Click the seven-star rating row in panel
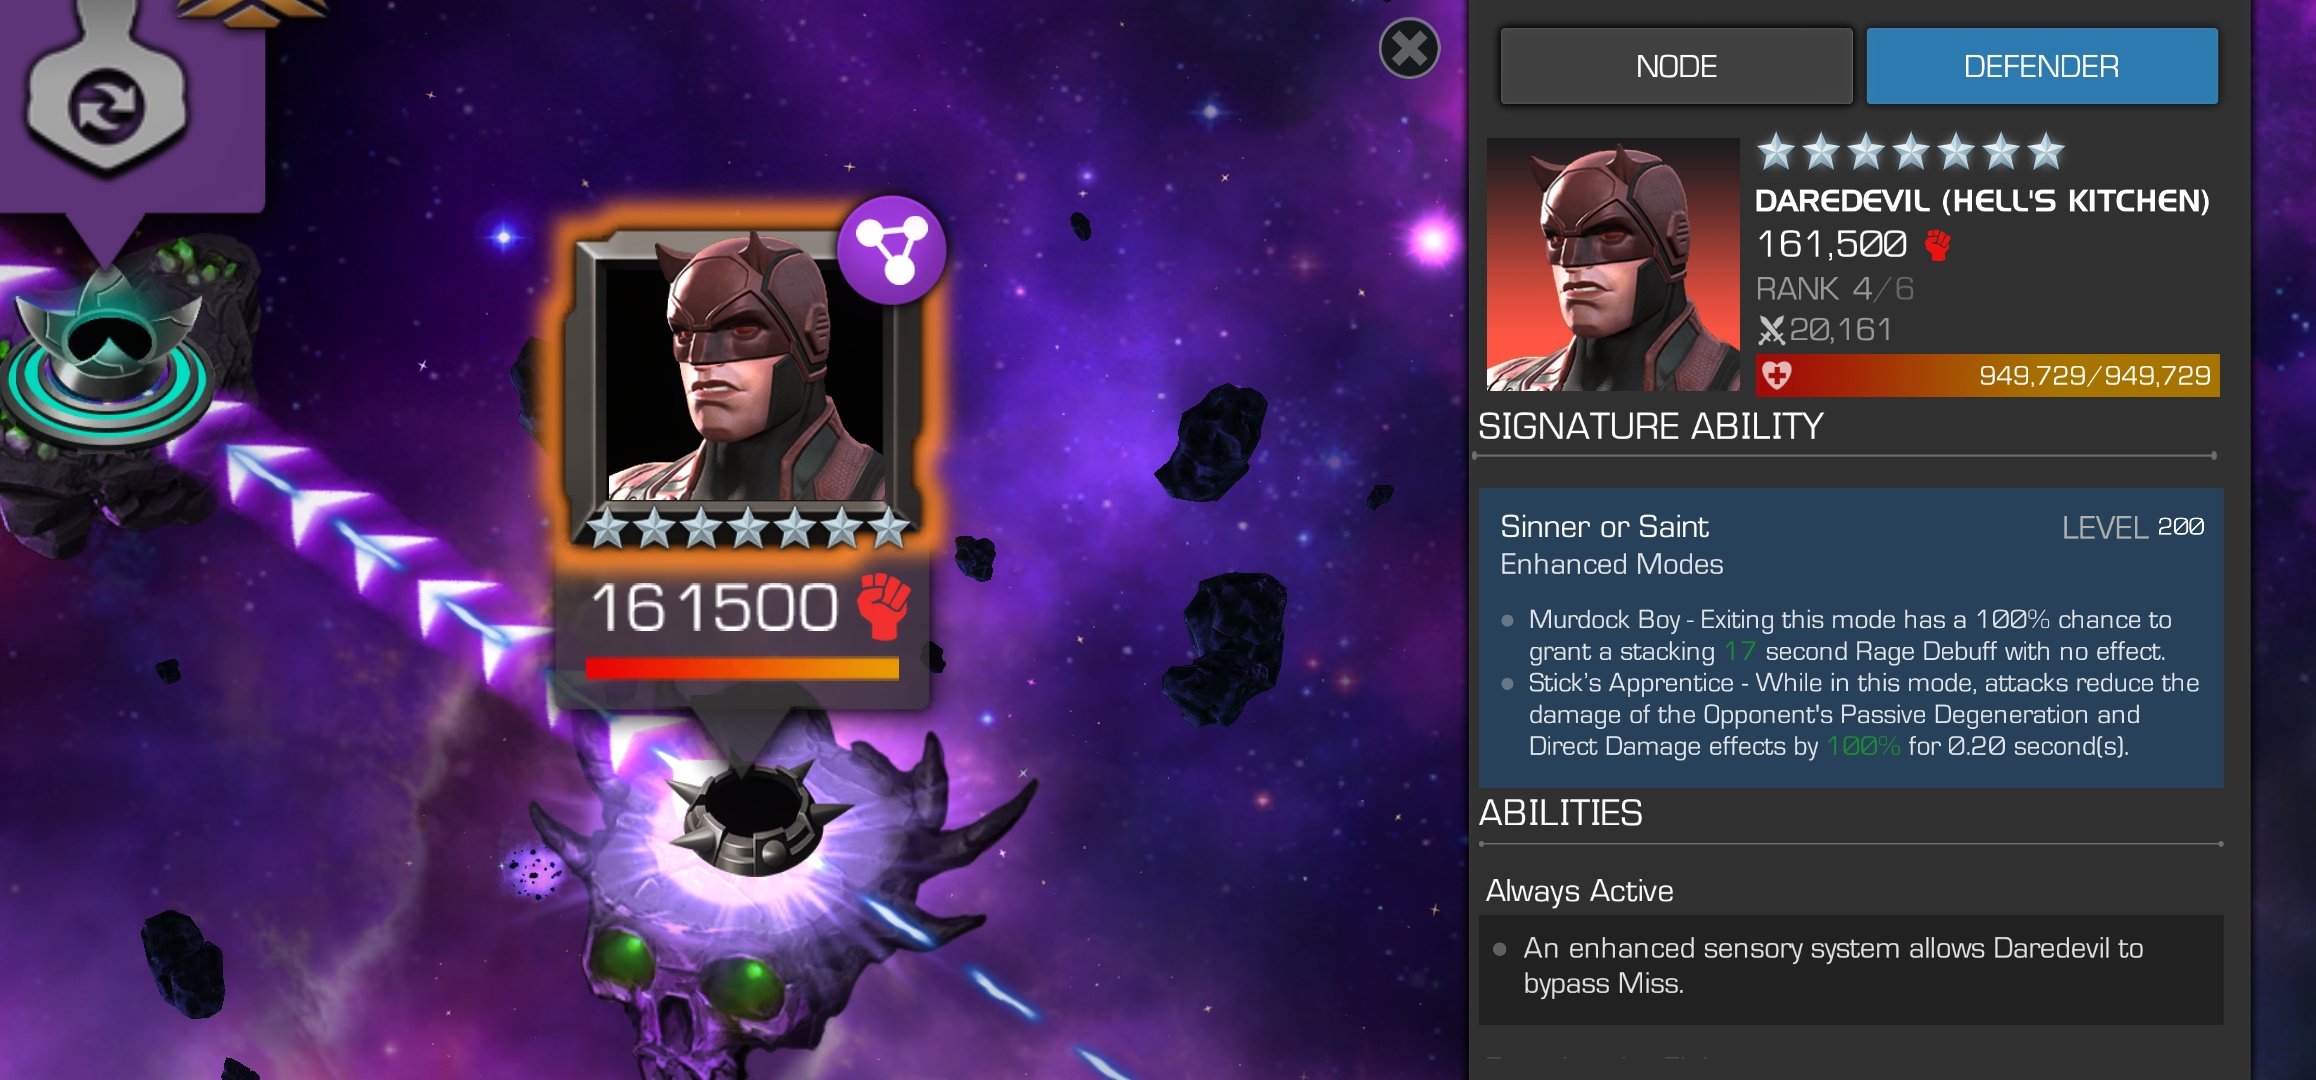This screenshot has height=1080, width=2316. click(x=1910, y=153)
